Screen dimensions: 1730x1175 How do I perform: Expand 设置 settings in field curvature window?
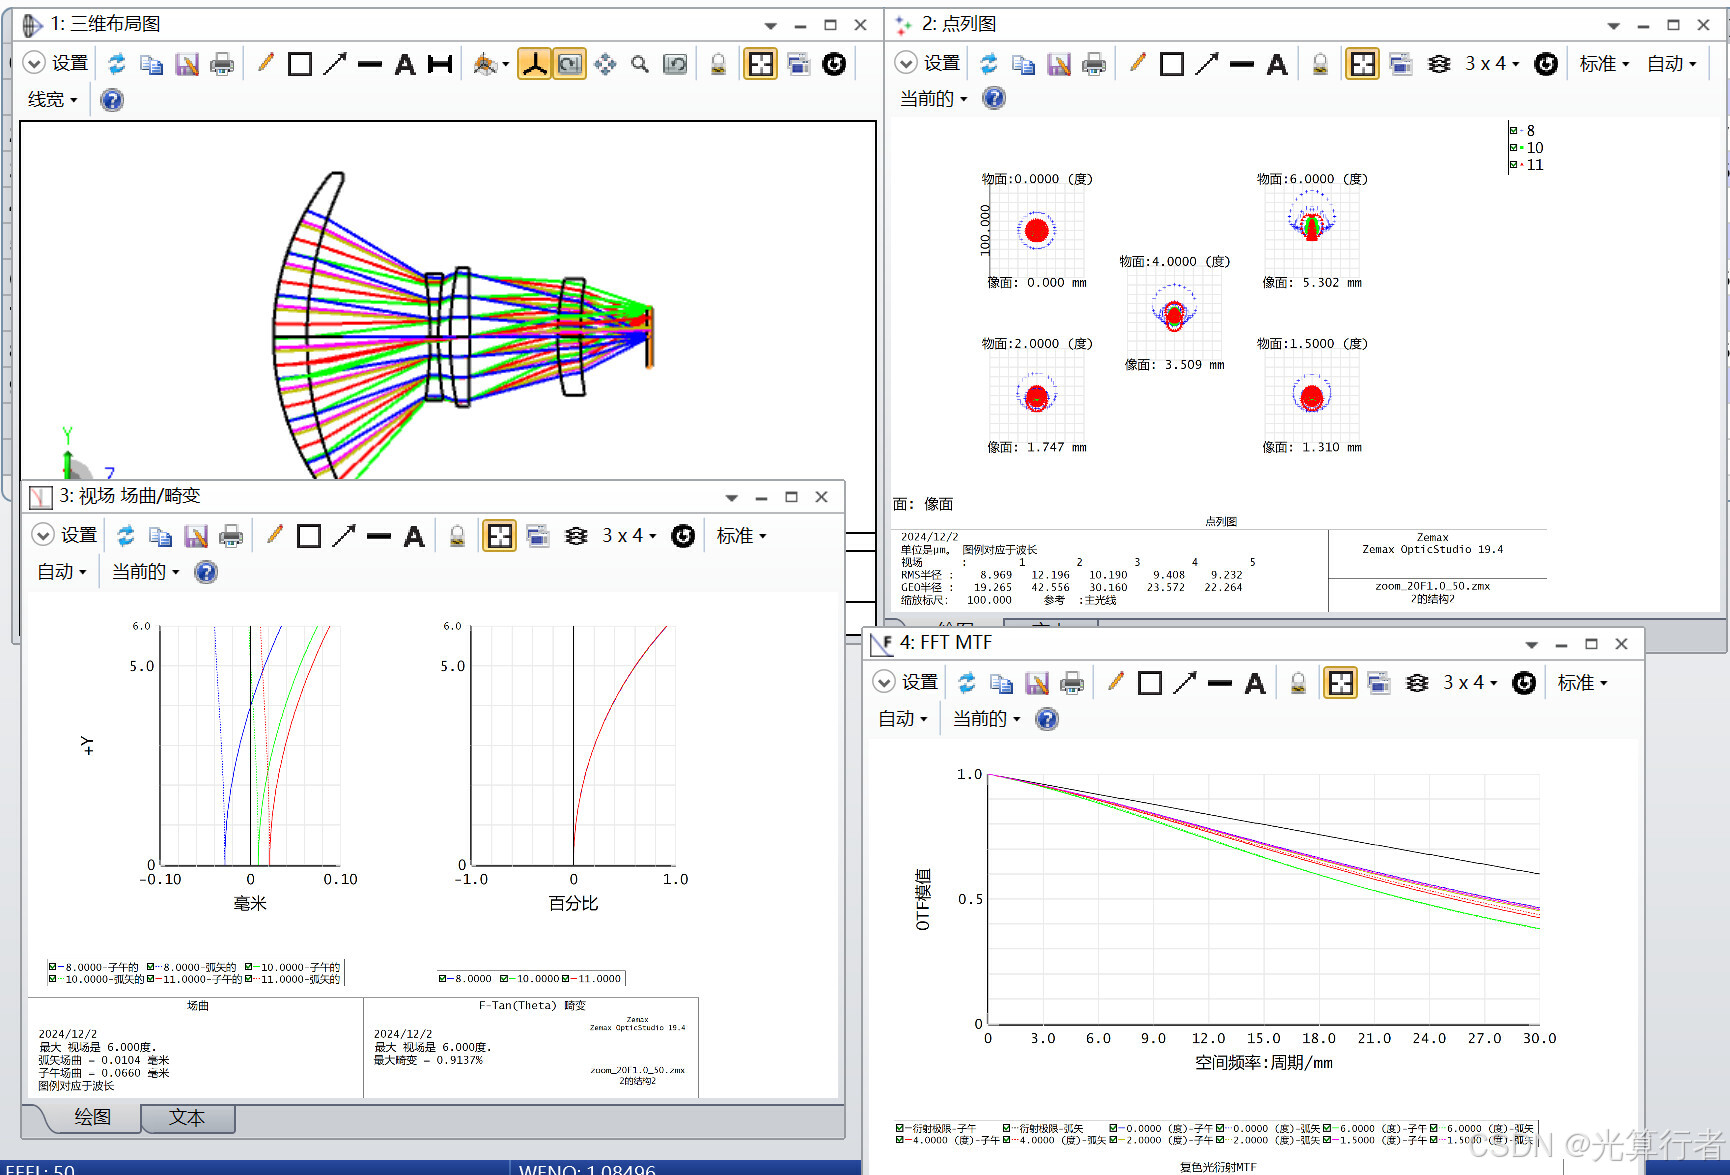pyautogui.click(x=65, y=536)
